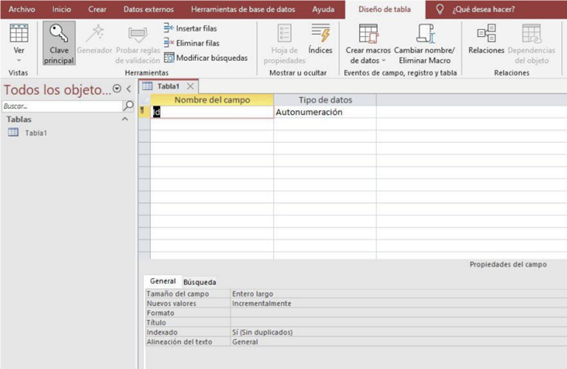
Task: Click the search magnifier in navigation pane
Action: click(128, 106)
